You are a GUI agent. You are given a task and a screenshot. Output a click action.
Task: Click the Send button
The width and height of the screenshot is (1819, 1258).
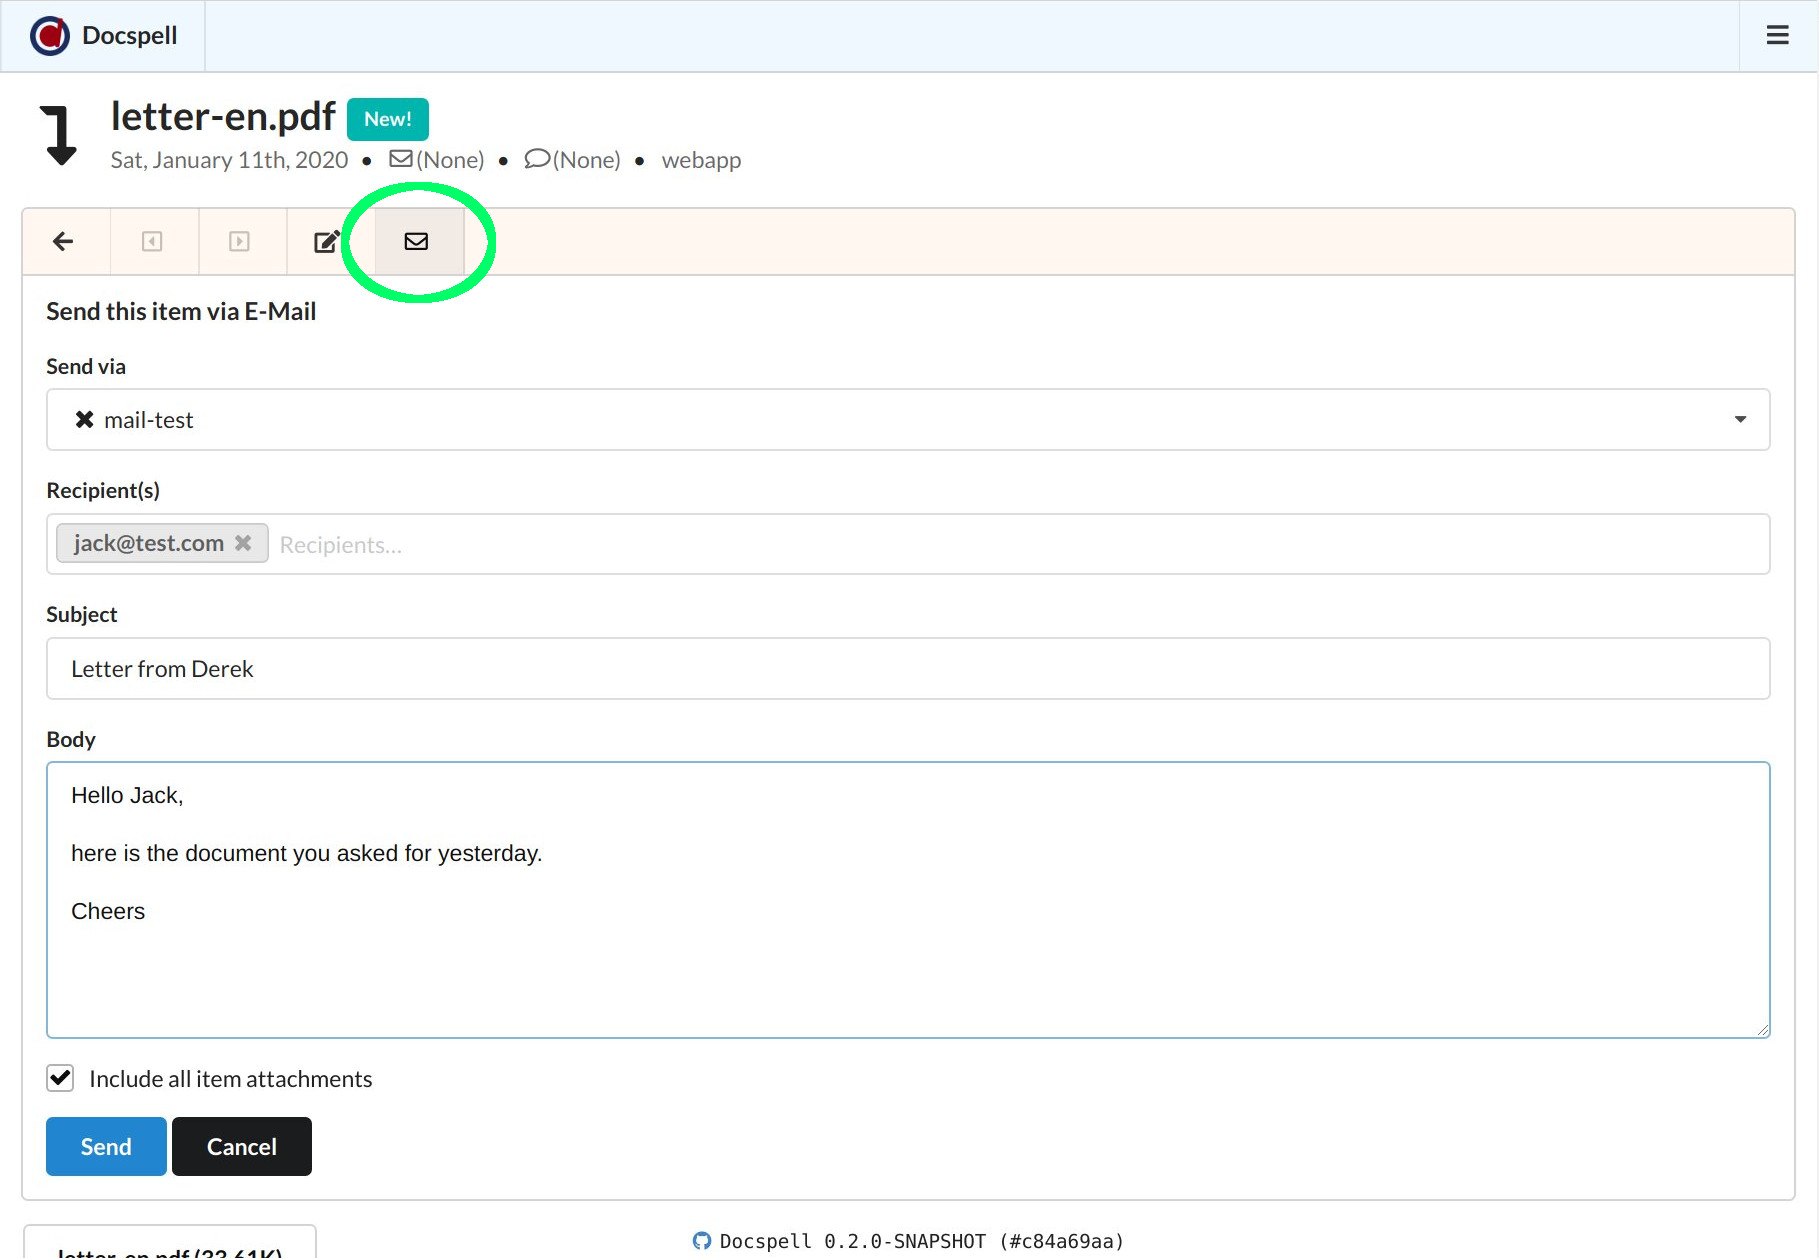click(106, 1146)
